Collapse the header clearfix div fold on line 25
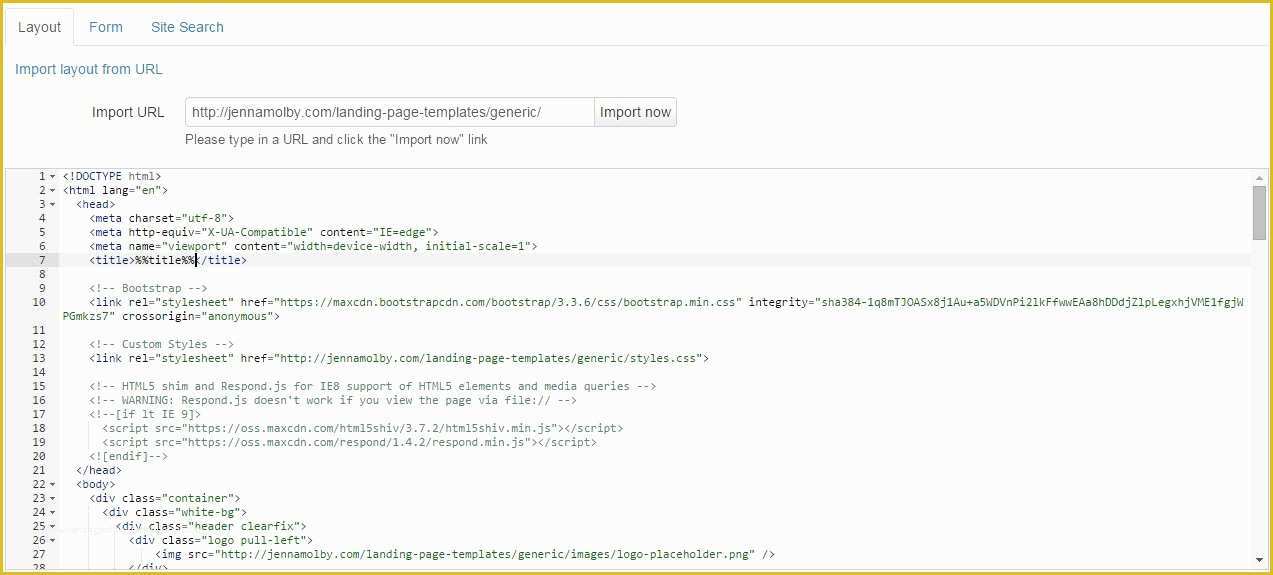 (53, 527)
